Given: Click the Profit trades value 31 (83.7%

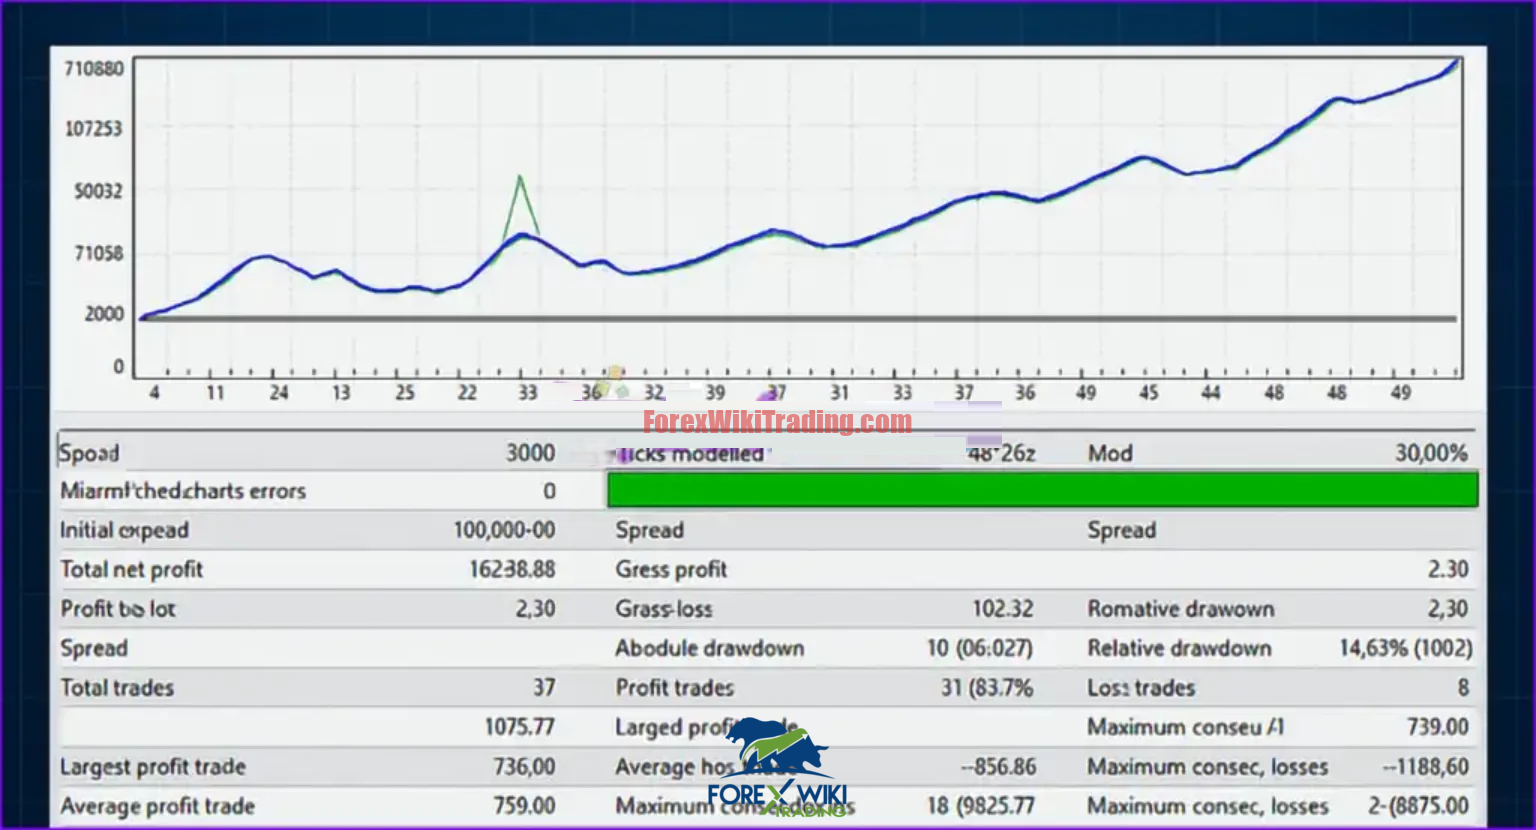Looking at the screenshot, I should (986, 688).
